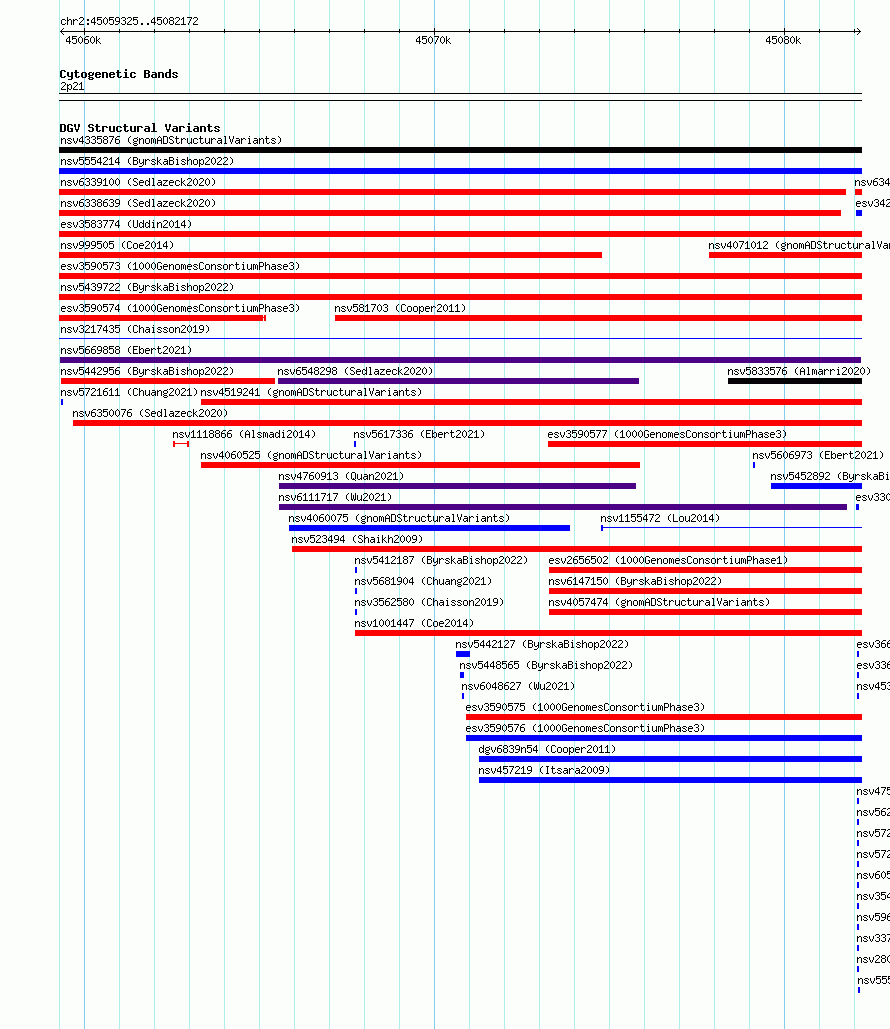Click nsv1001447 Coe2014 label
Image resolution: width=890 pixels, height=1029 pixels.
point(414,623)
